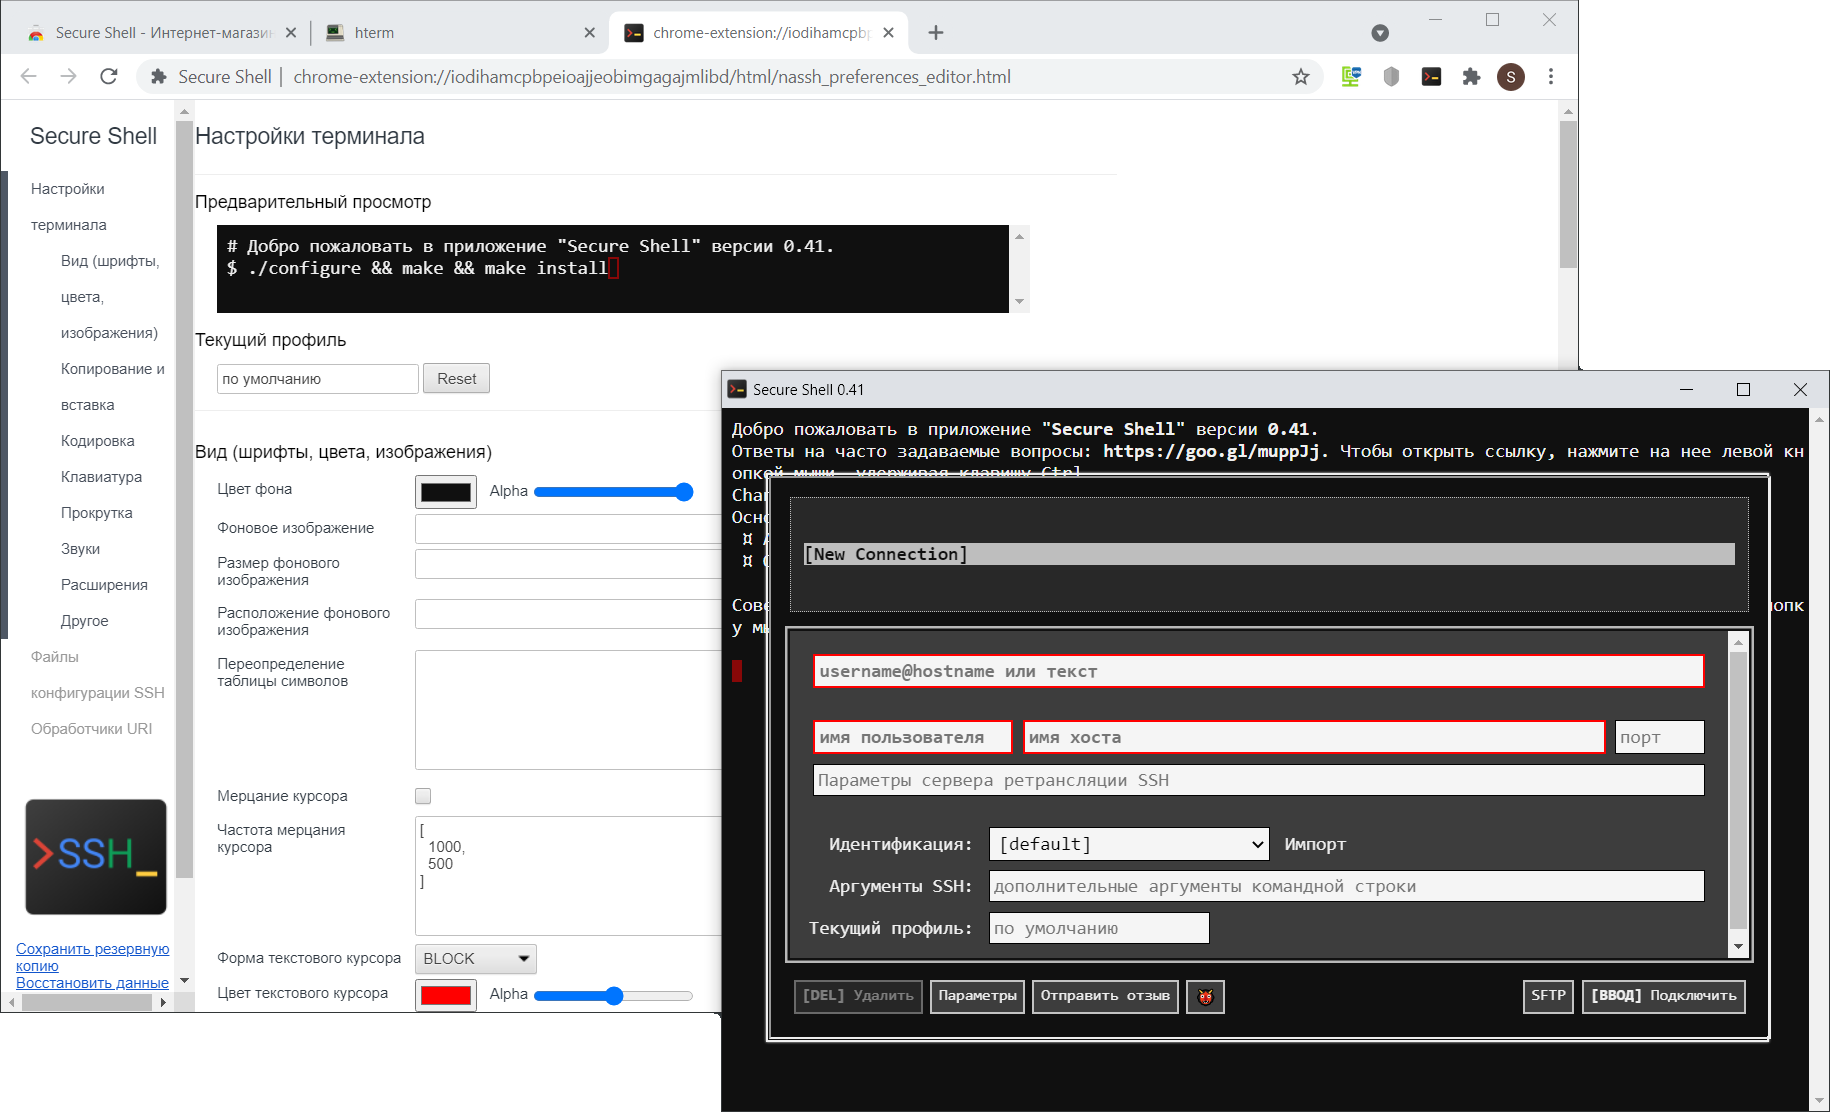Open Обработчики URI in sidebar

(91, 729)
